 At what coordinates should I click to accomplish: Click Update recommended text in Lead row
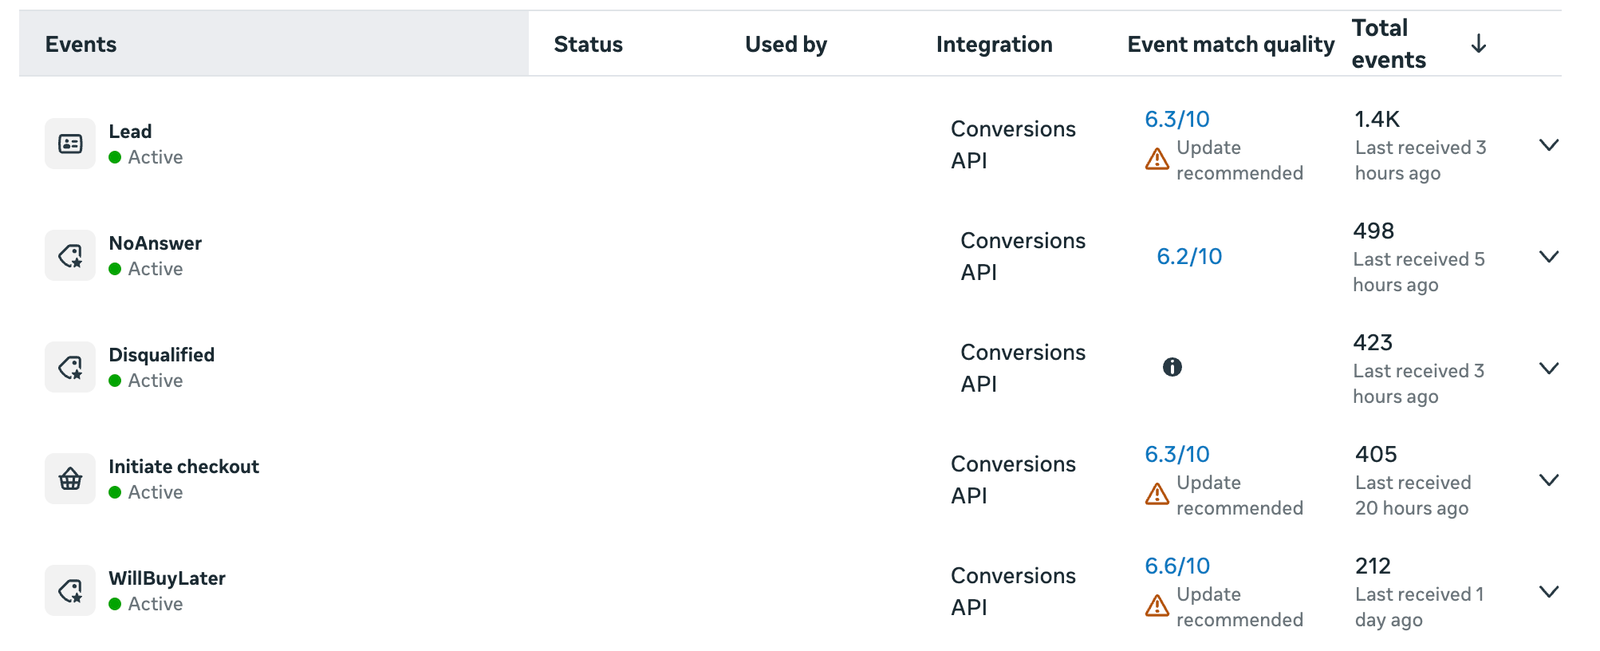1240,160
